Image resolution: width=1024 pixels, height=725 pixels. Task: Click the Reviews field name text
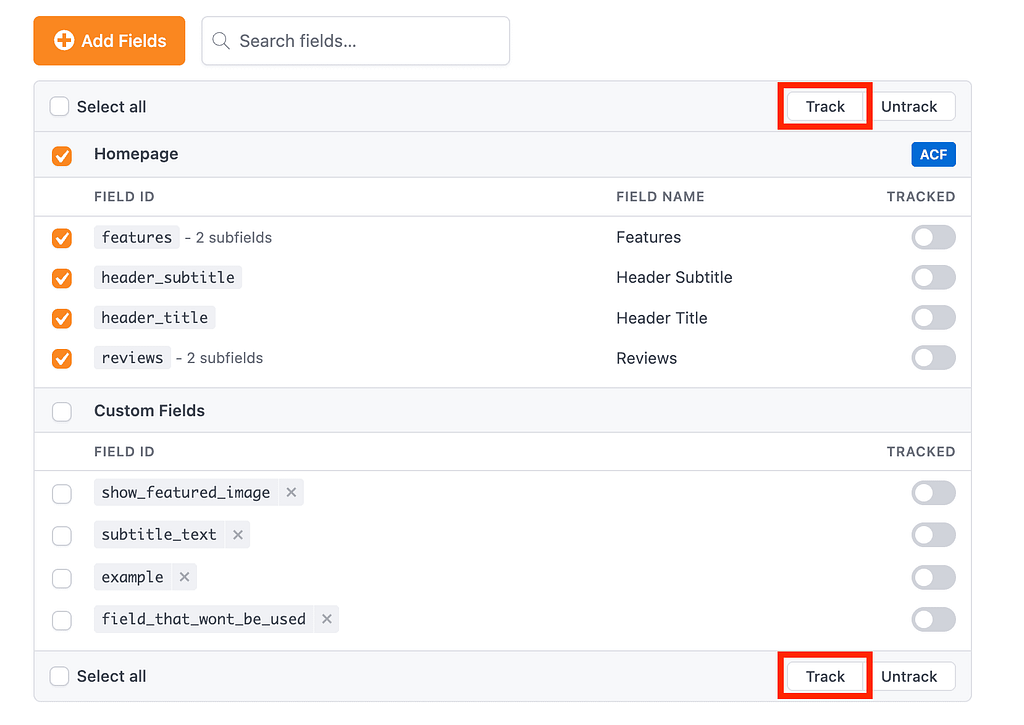tap(647, 358)
